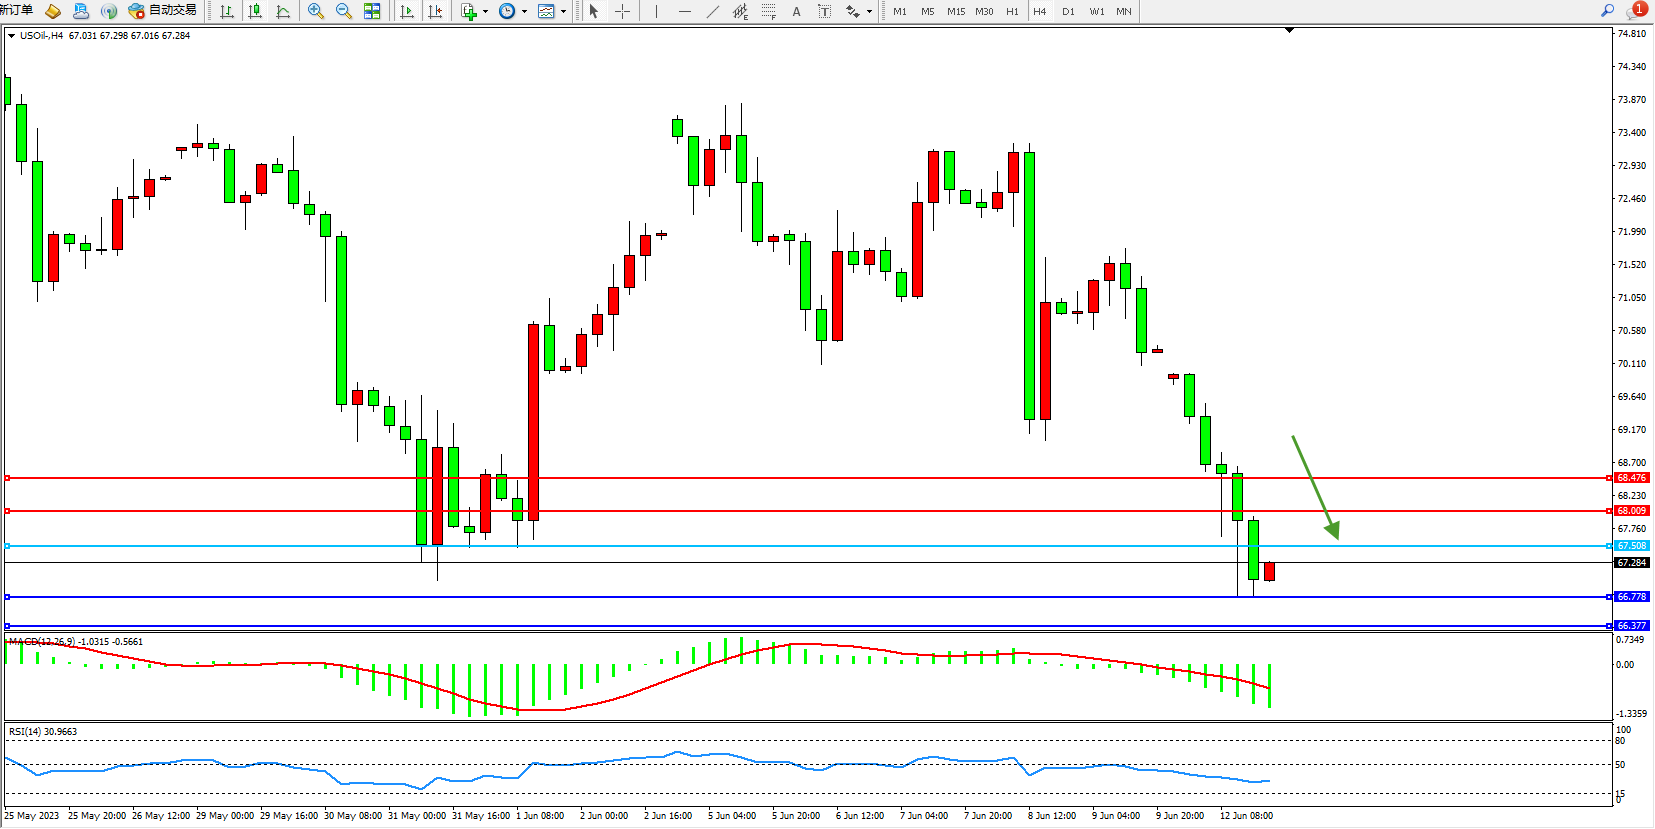This screenshot has height=829, width=1655.
Task: Expand the chart templates dropdown arrow
Action: tap(563, 12)
